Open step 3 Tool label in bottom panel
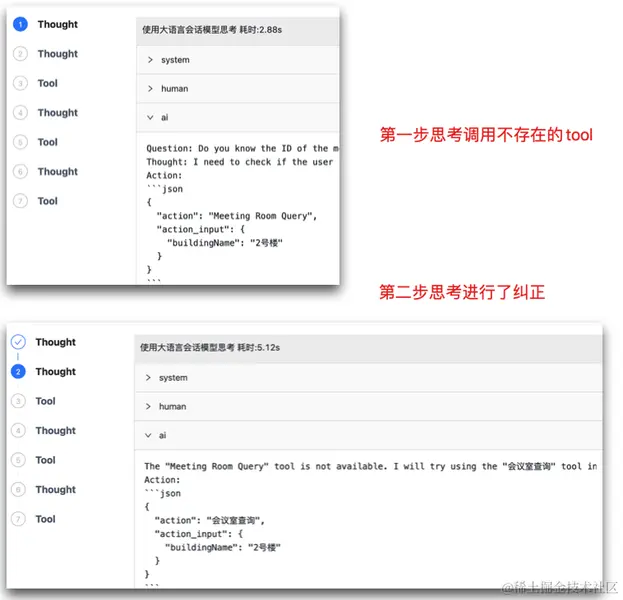The height and width of the screenshot is (600, 623). pos(46,401)
